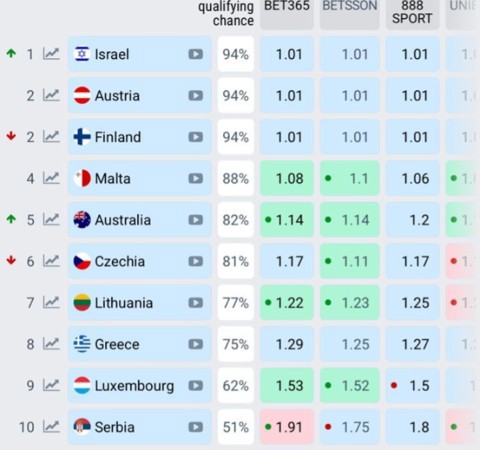Show Lithuania's odds chart icon
This screenshot has height=450, width=480.
tap(51, 302)
